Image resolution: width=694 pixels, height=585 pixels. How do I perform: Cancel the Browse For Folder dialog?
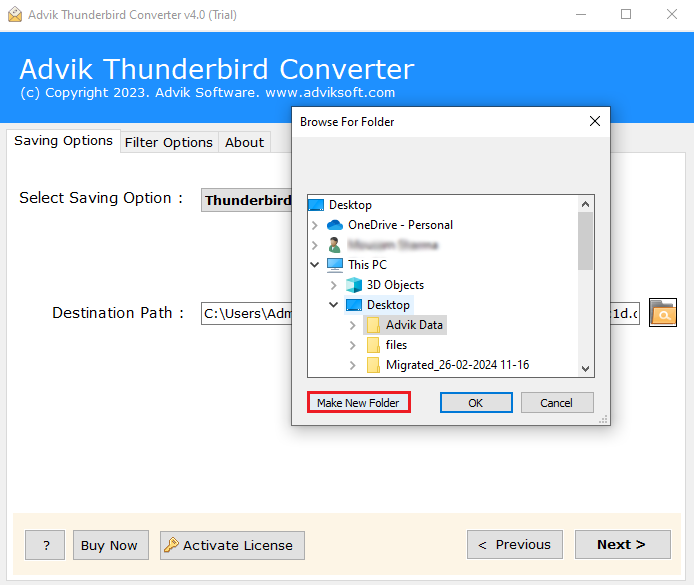(x=557, y=403)
